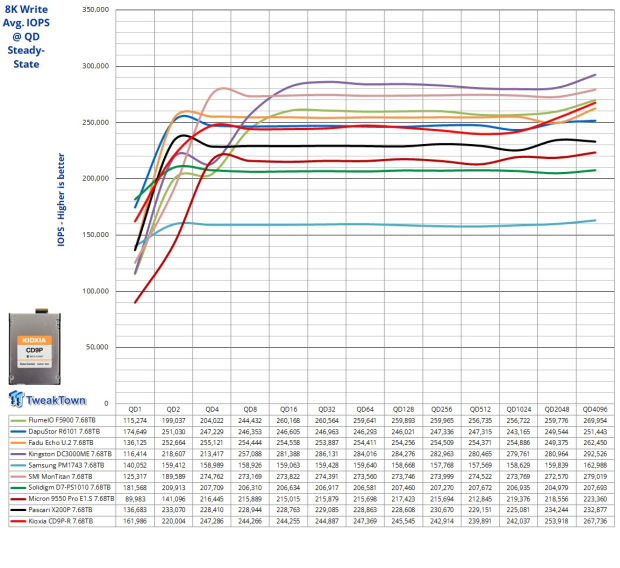Viewport: 620px width, 568px height.
Task: Click the QD4096 column header
Action: pyautogui.click(x=595, y=409)
